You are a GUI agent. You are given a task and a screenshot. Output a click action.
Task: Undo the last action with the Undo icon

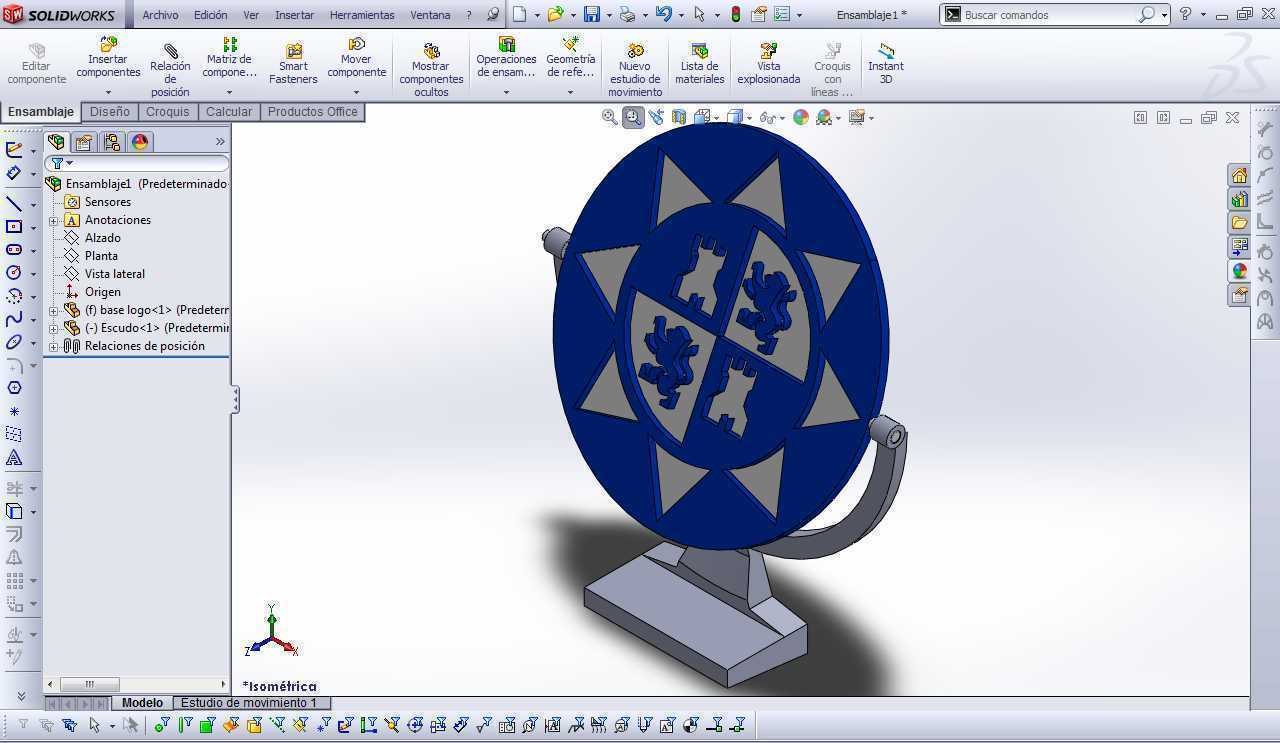click(x=664, y=14)
